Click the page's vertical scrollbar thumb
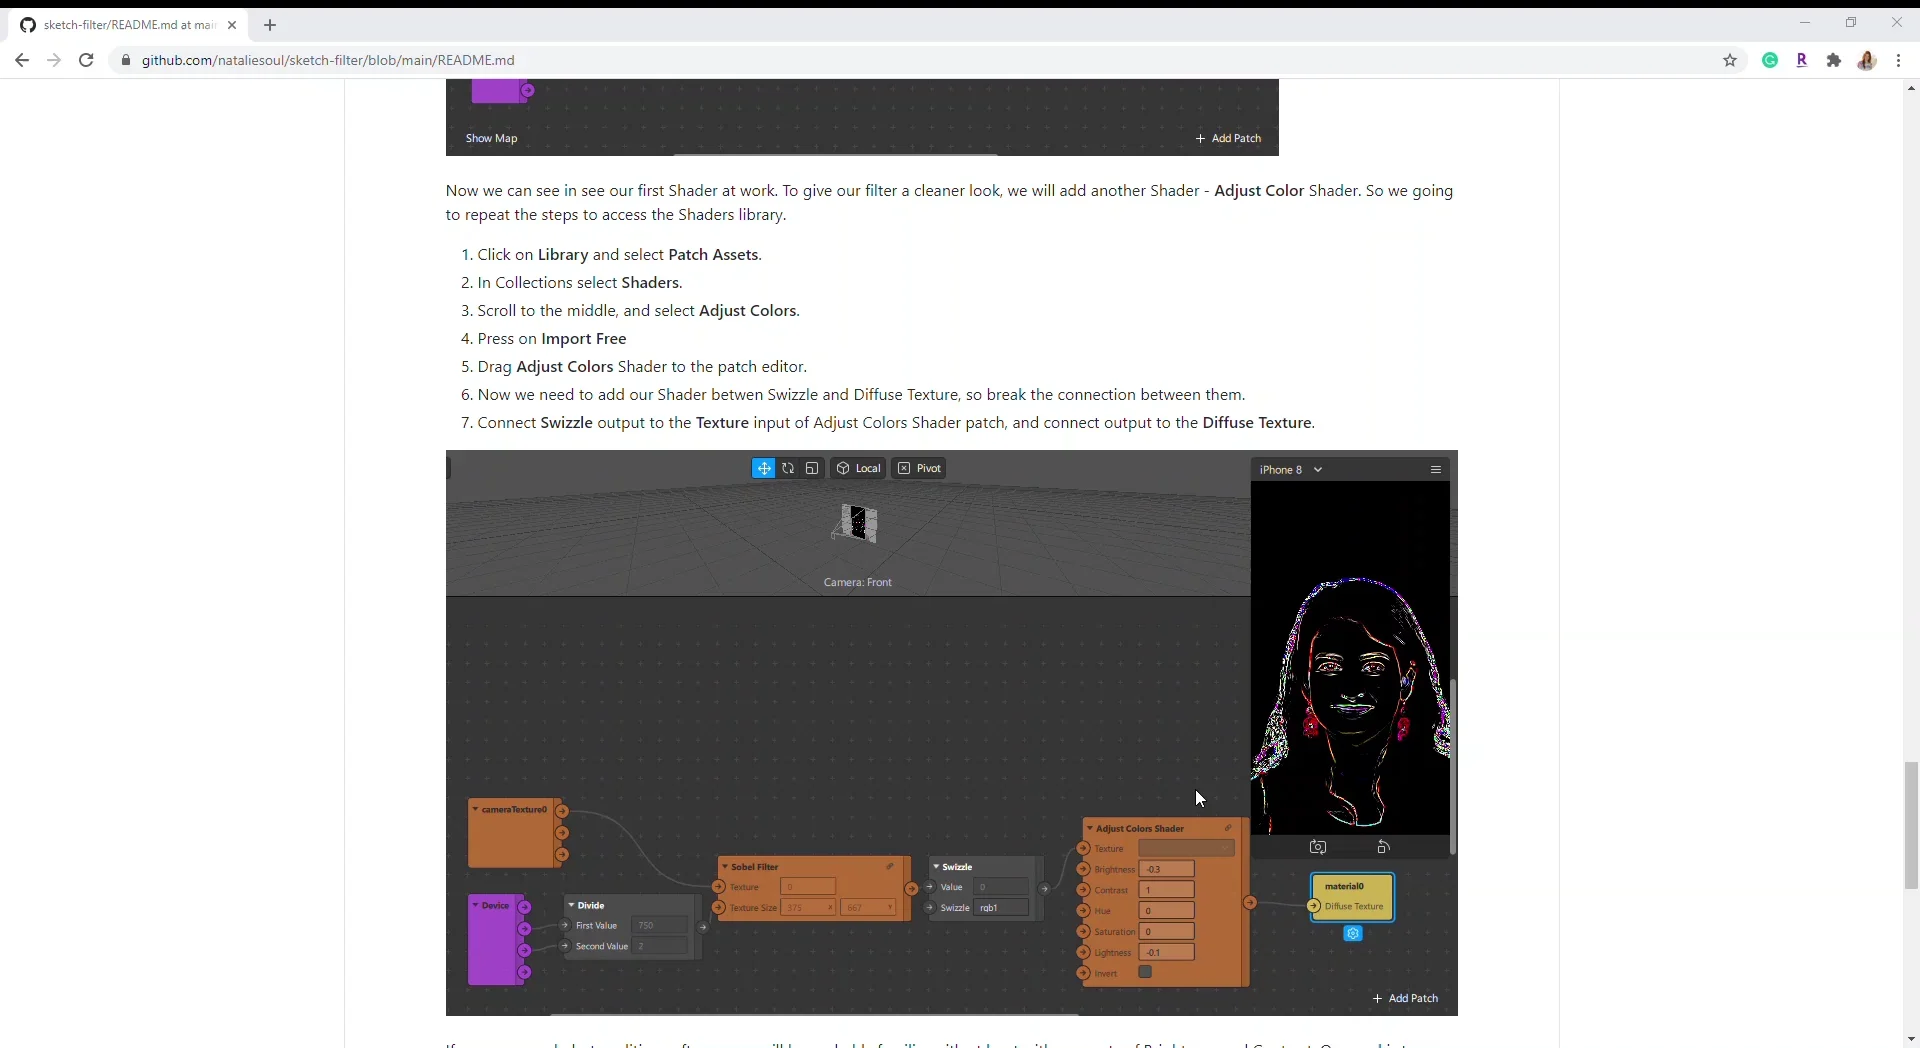The image size is (1920, 1048). coord(1911,825)
